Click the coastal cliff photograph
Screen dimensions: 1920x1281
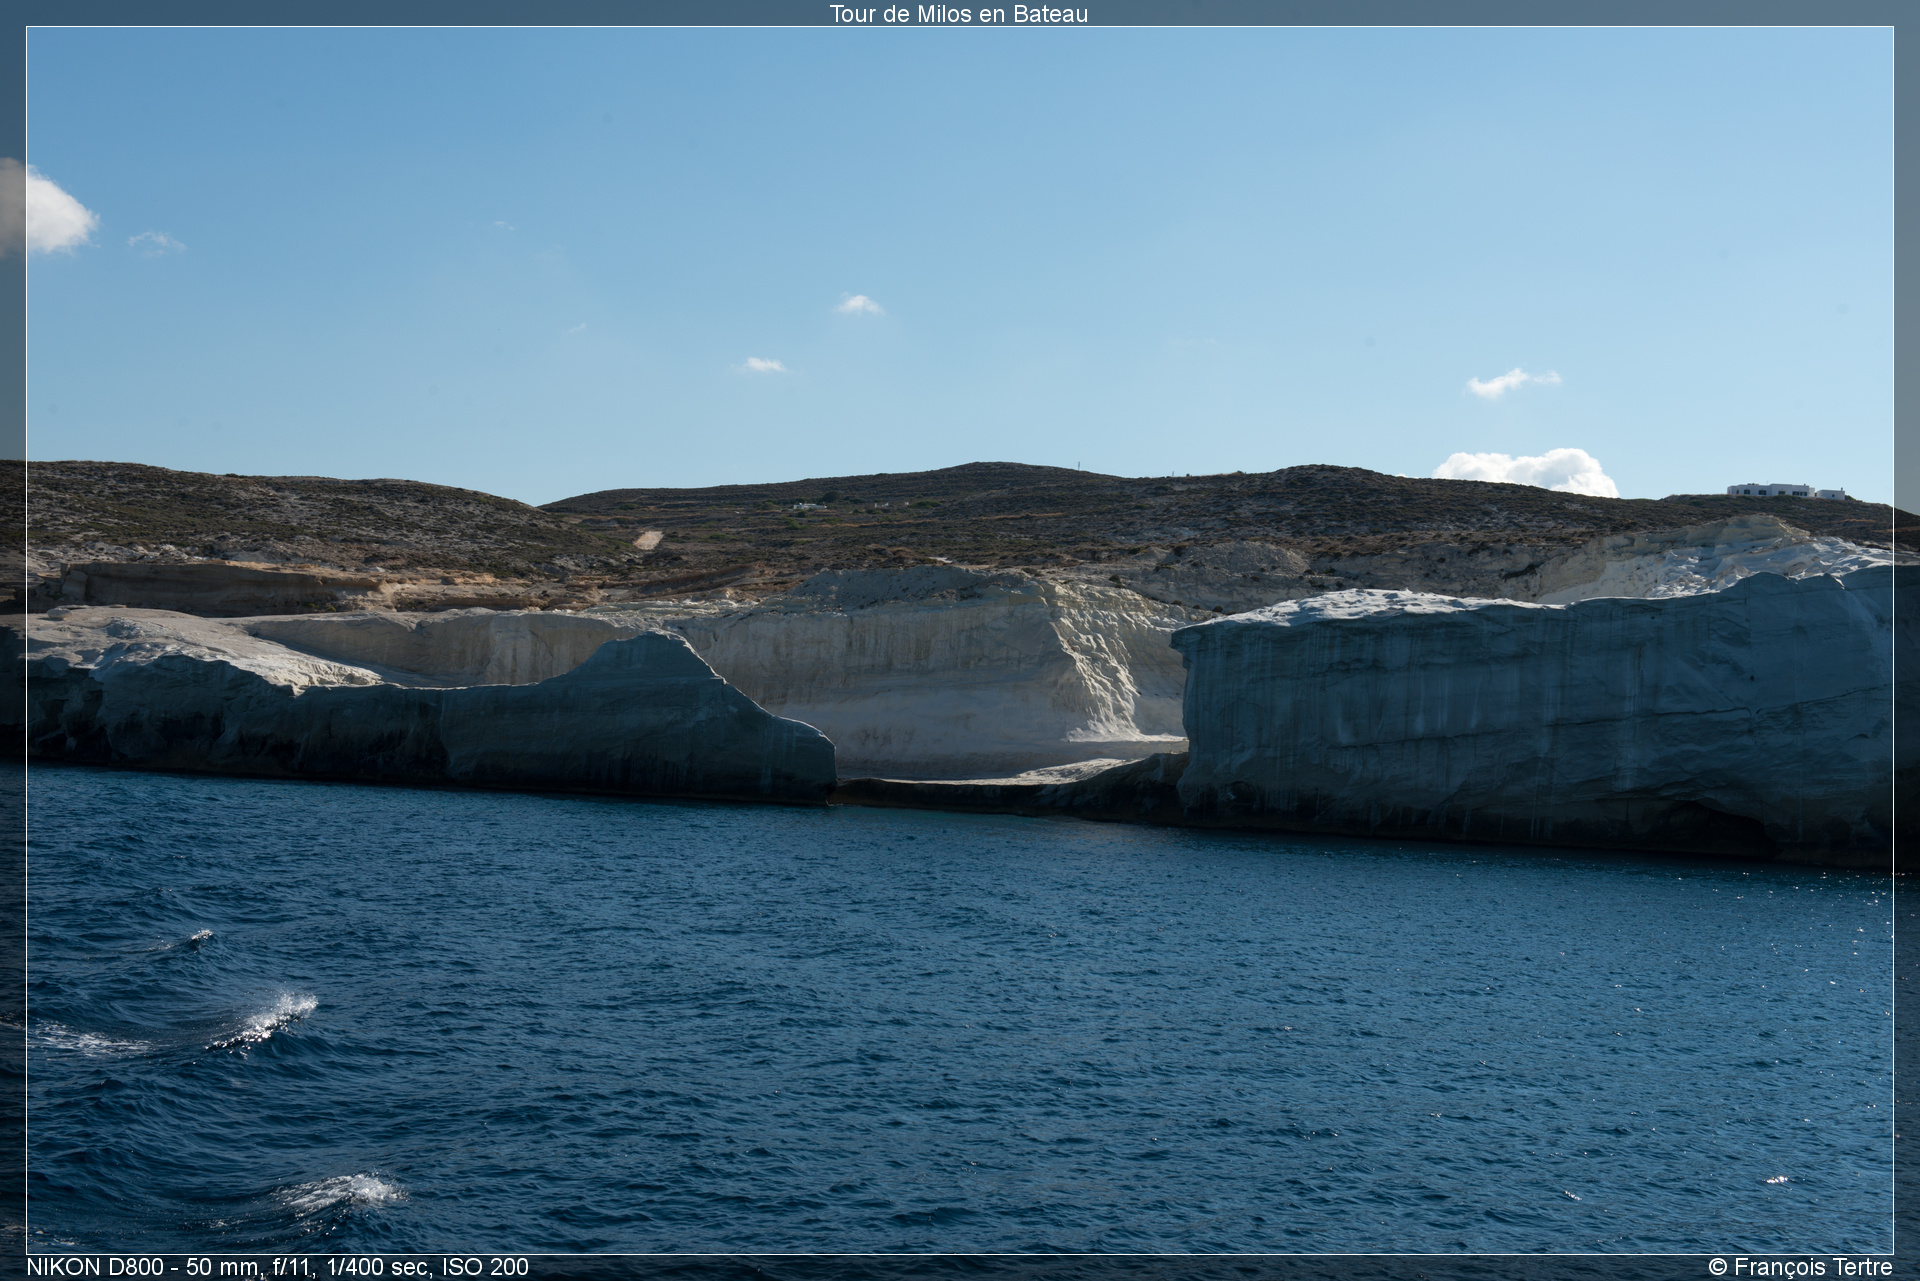(x=960, y=640)
